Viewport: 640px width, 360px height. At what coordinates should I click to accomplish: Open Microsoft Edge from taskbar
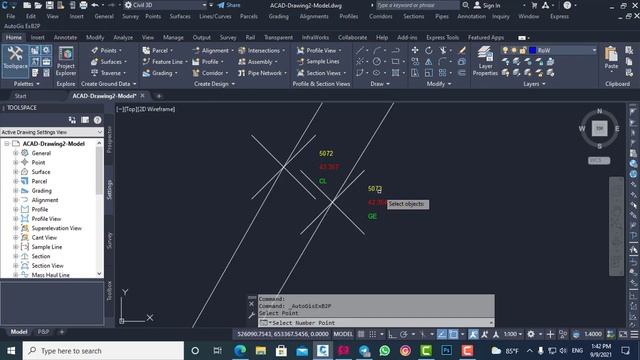click(x=240, y=351)
